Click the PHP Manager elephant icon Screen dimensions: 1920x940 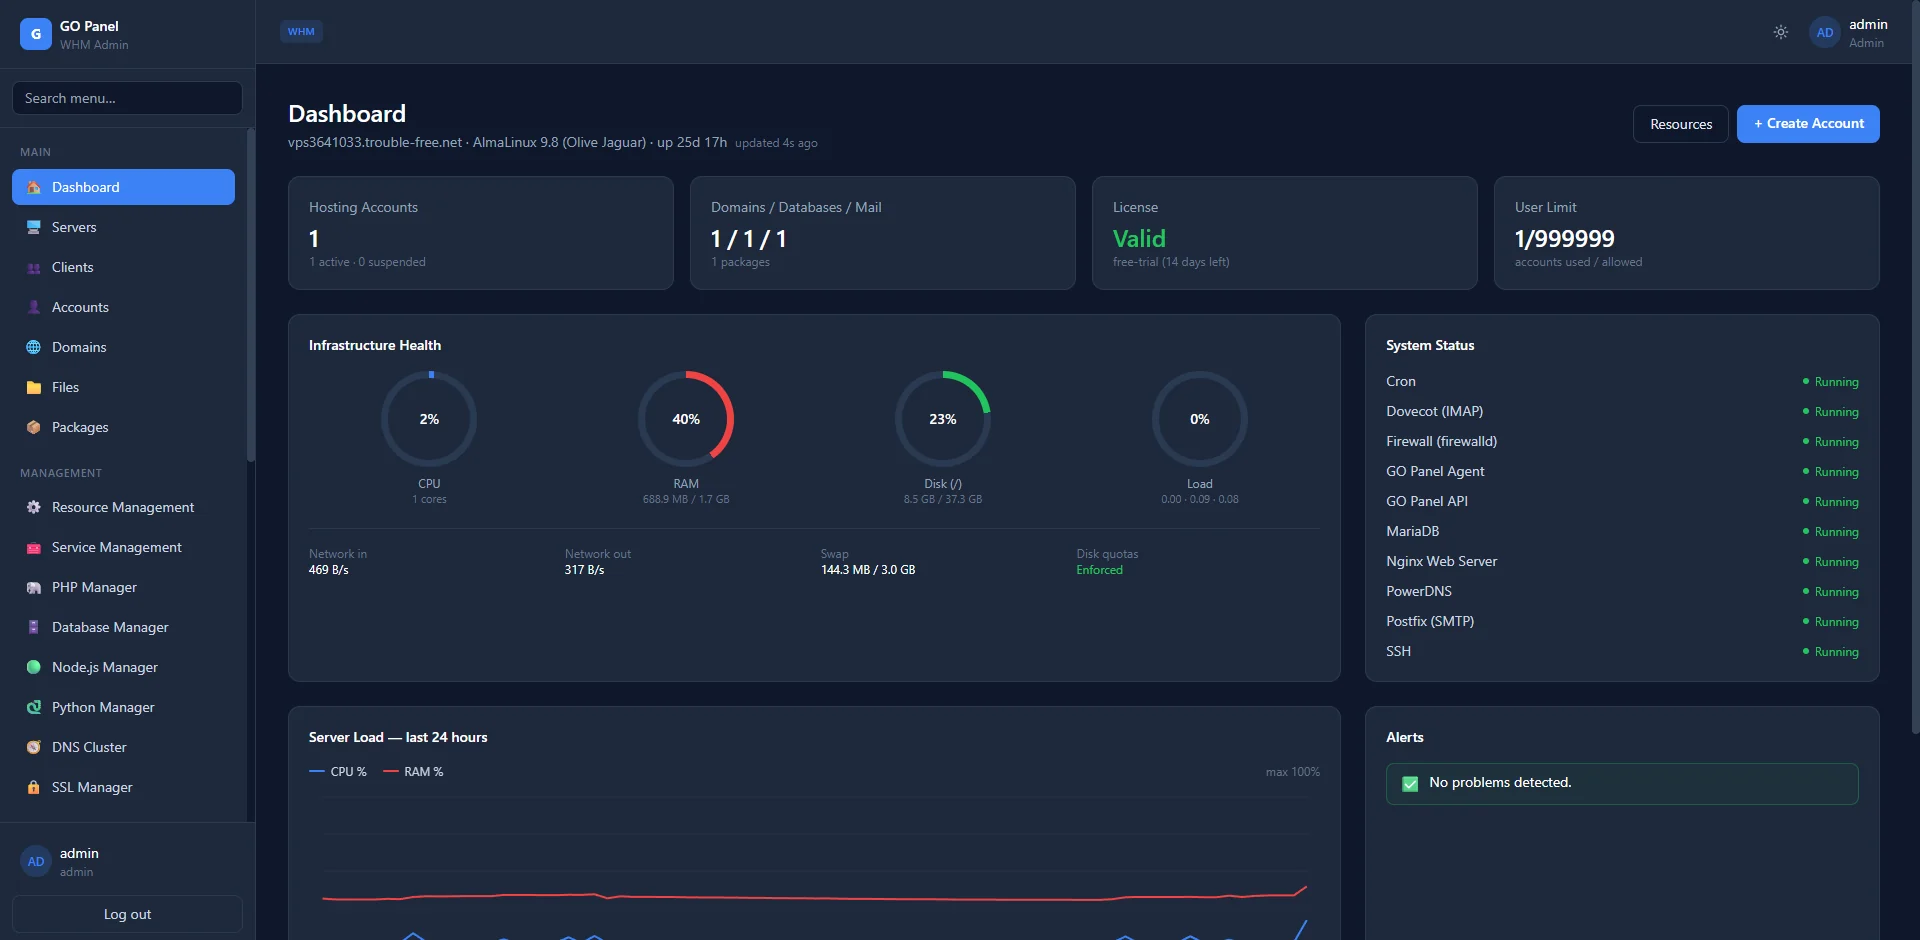point(34,587)
